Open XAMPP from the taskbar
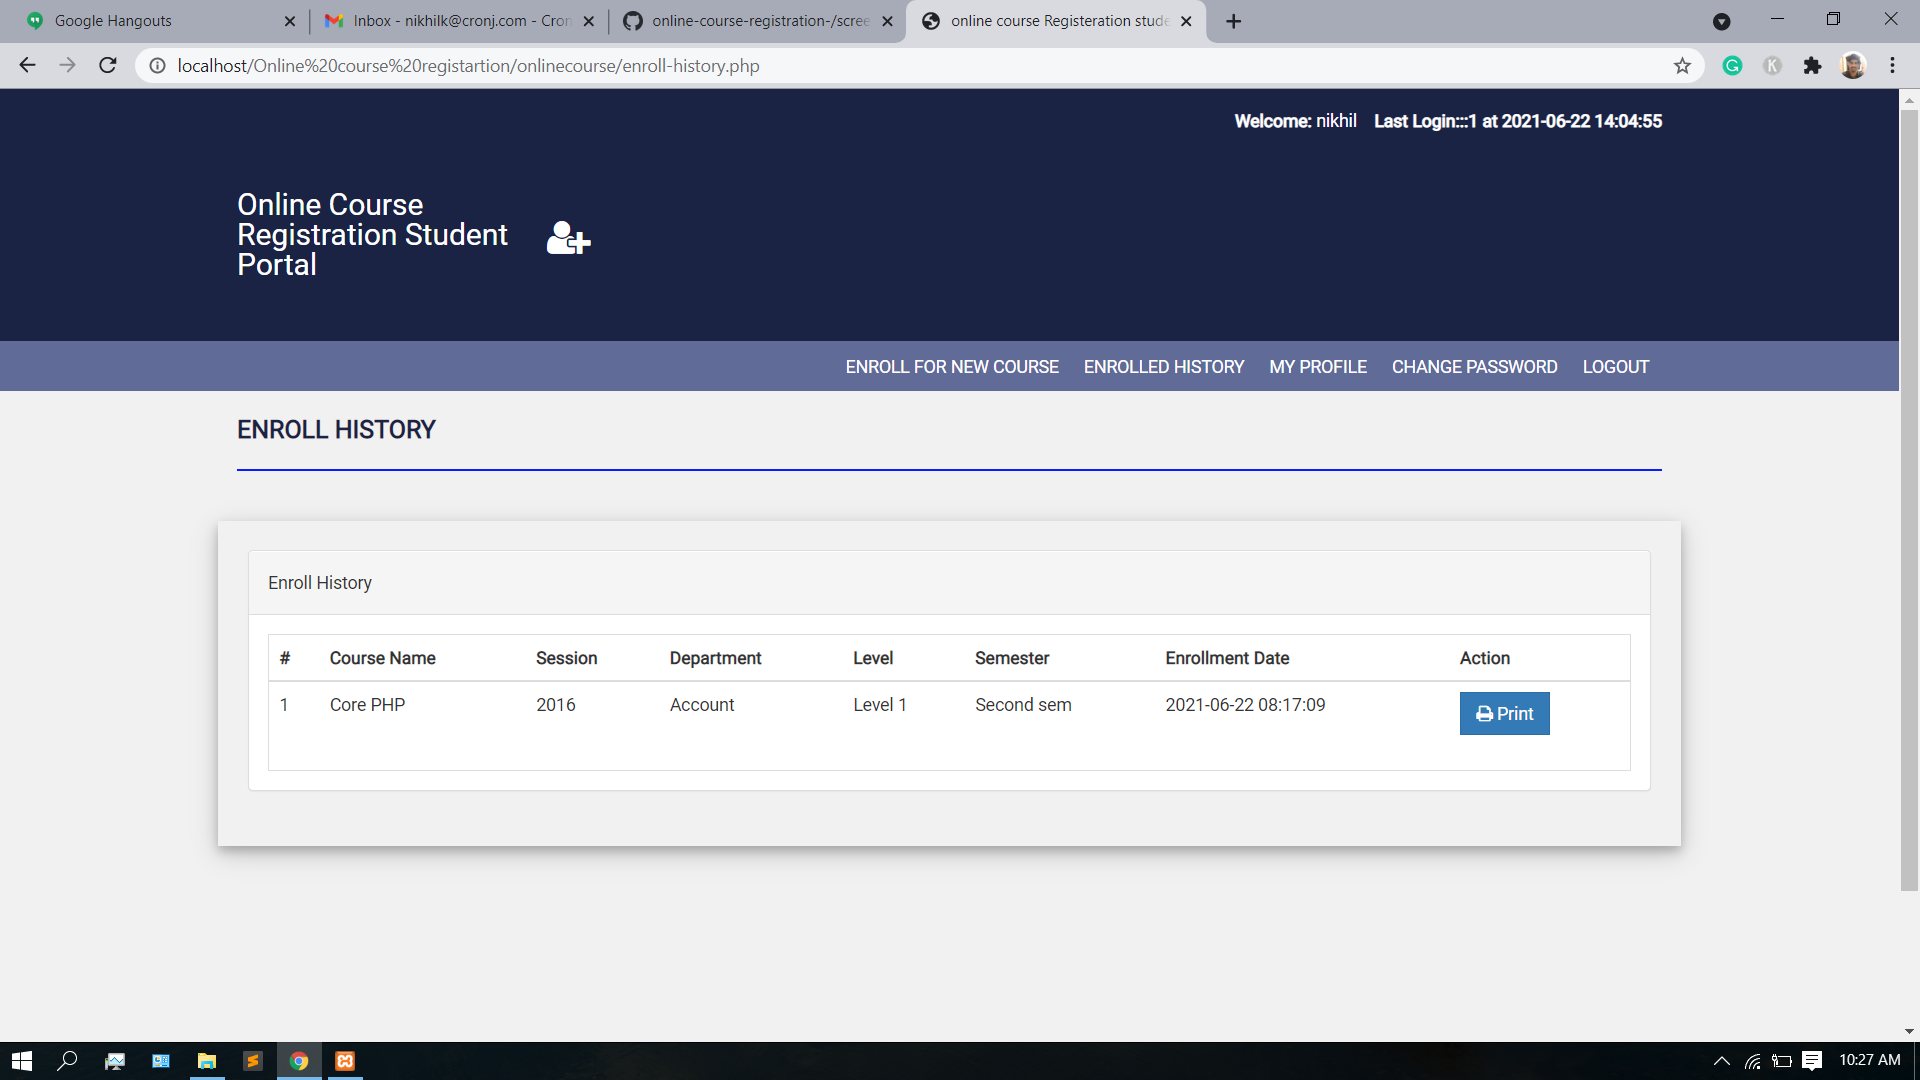Image resolution: width=1920 pixels, height=1080 pixels. 345,1061
